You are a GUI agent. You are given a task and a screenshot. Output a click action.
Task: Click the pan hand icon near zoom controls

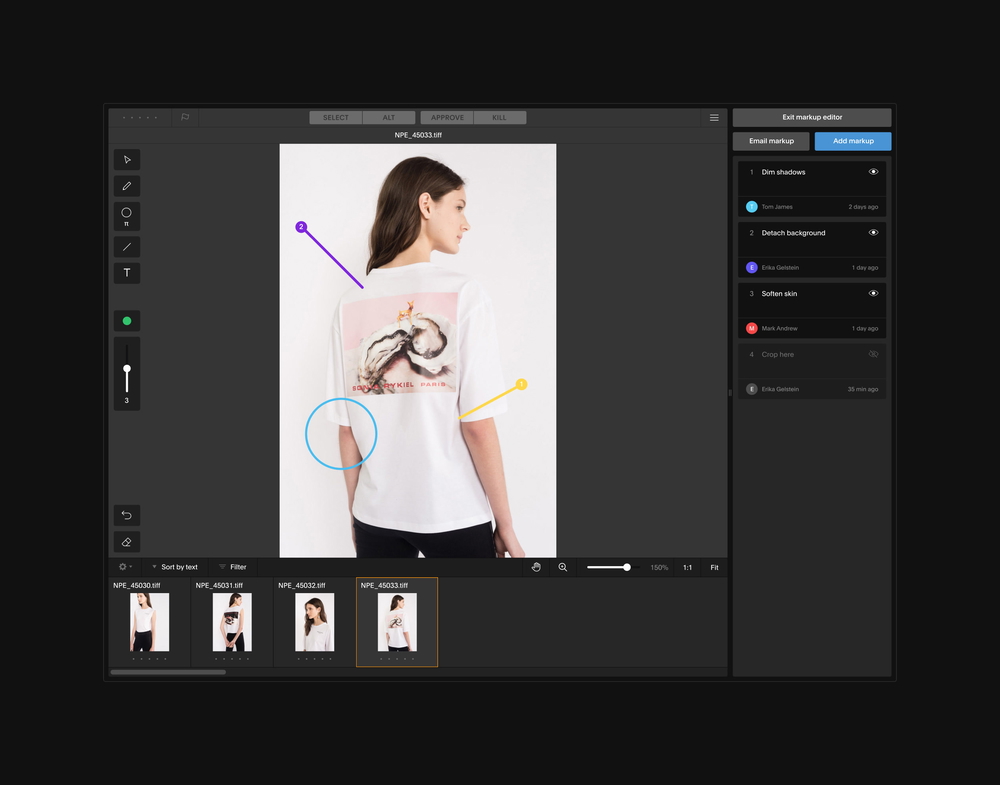click(536, 567)
